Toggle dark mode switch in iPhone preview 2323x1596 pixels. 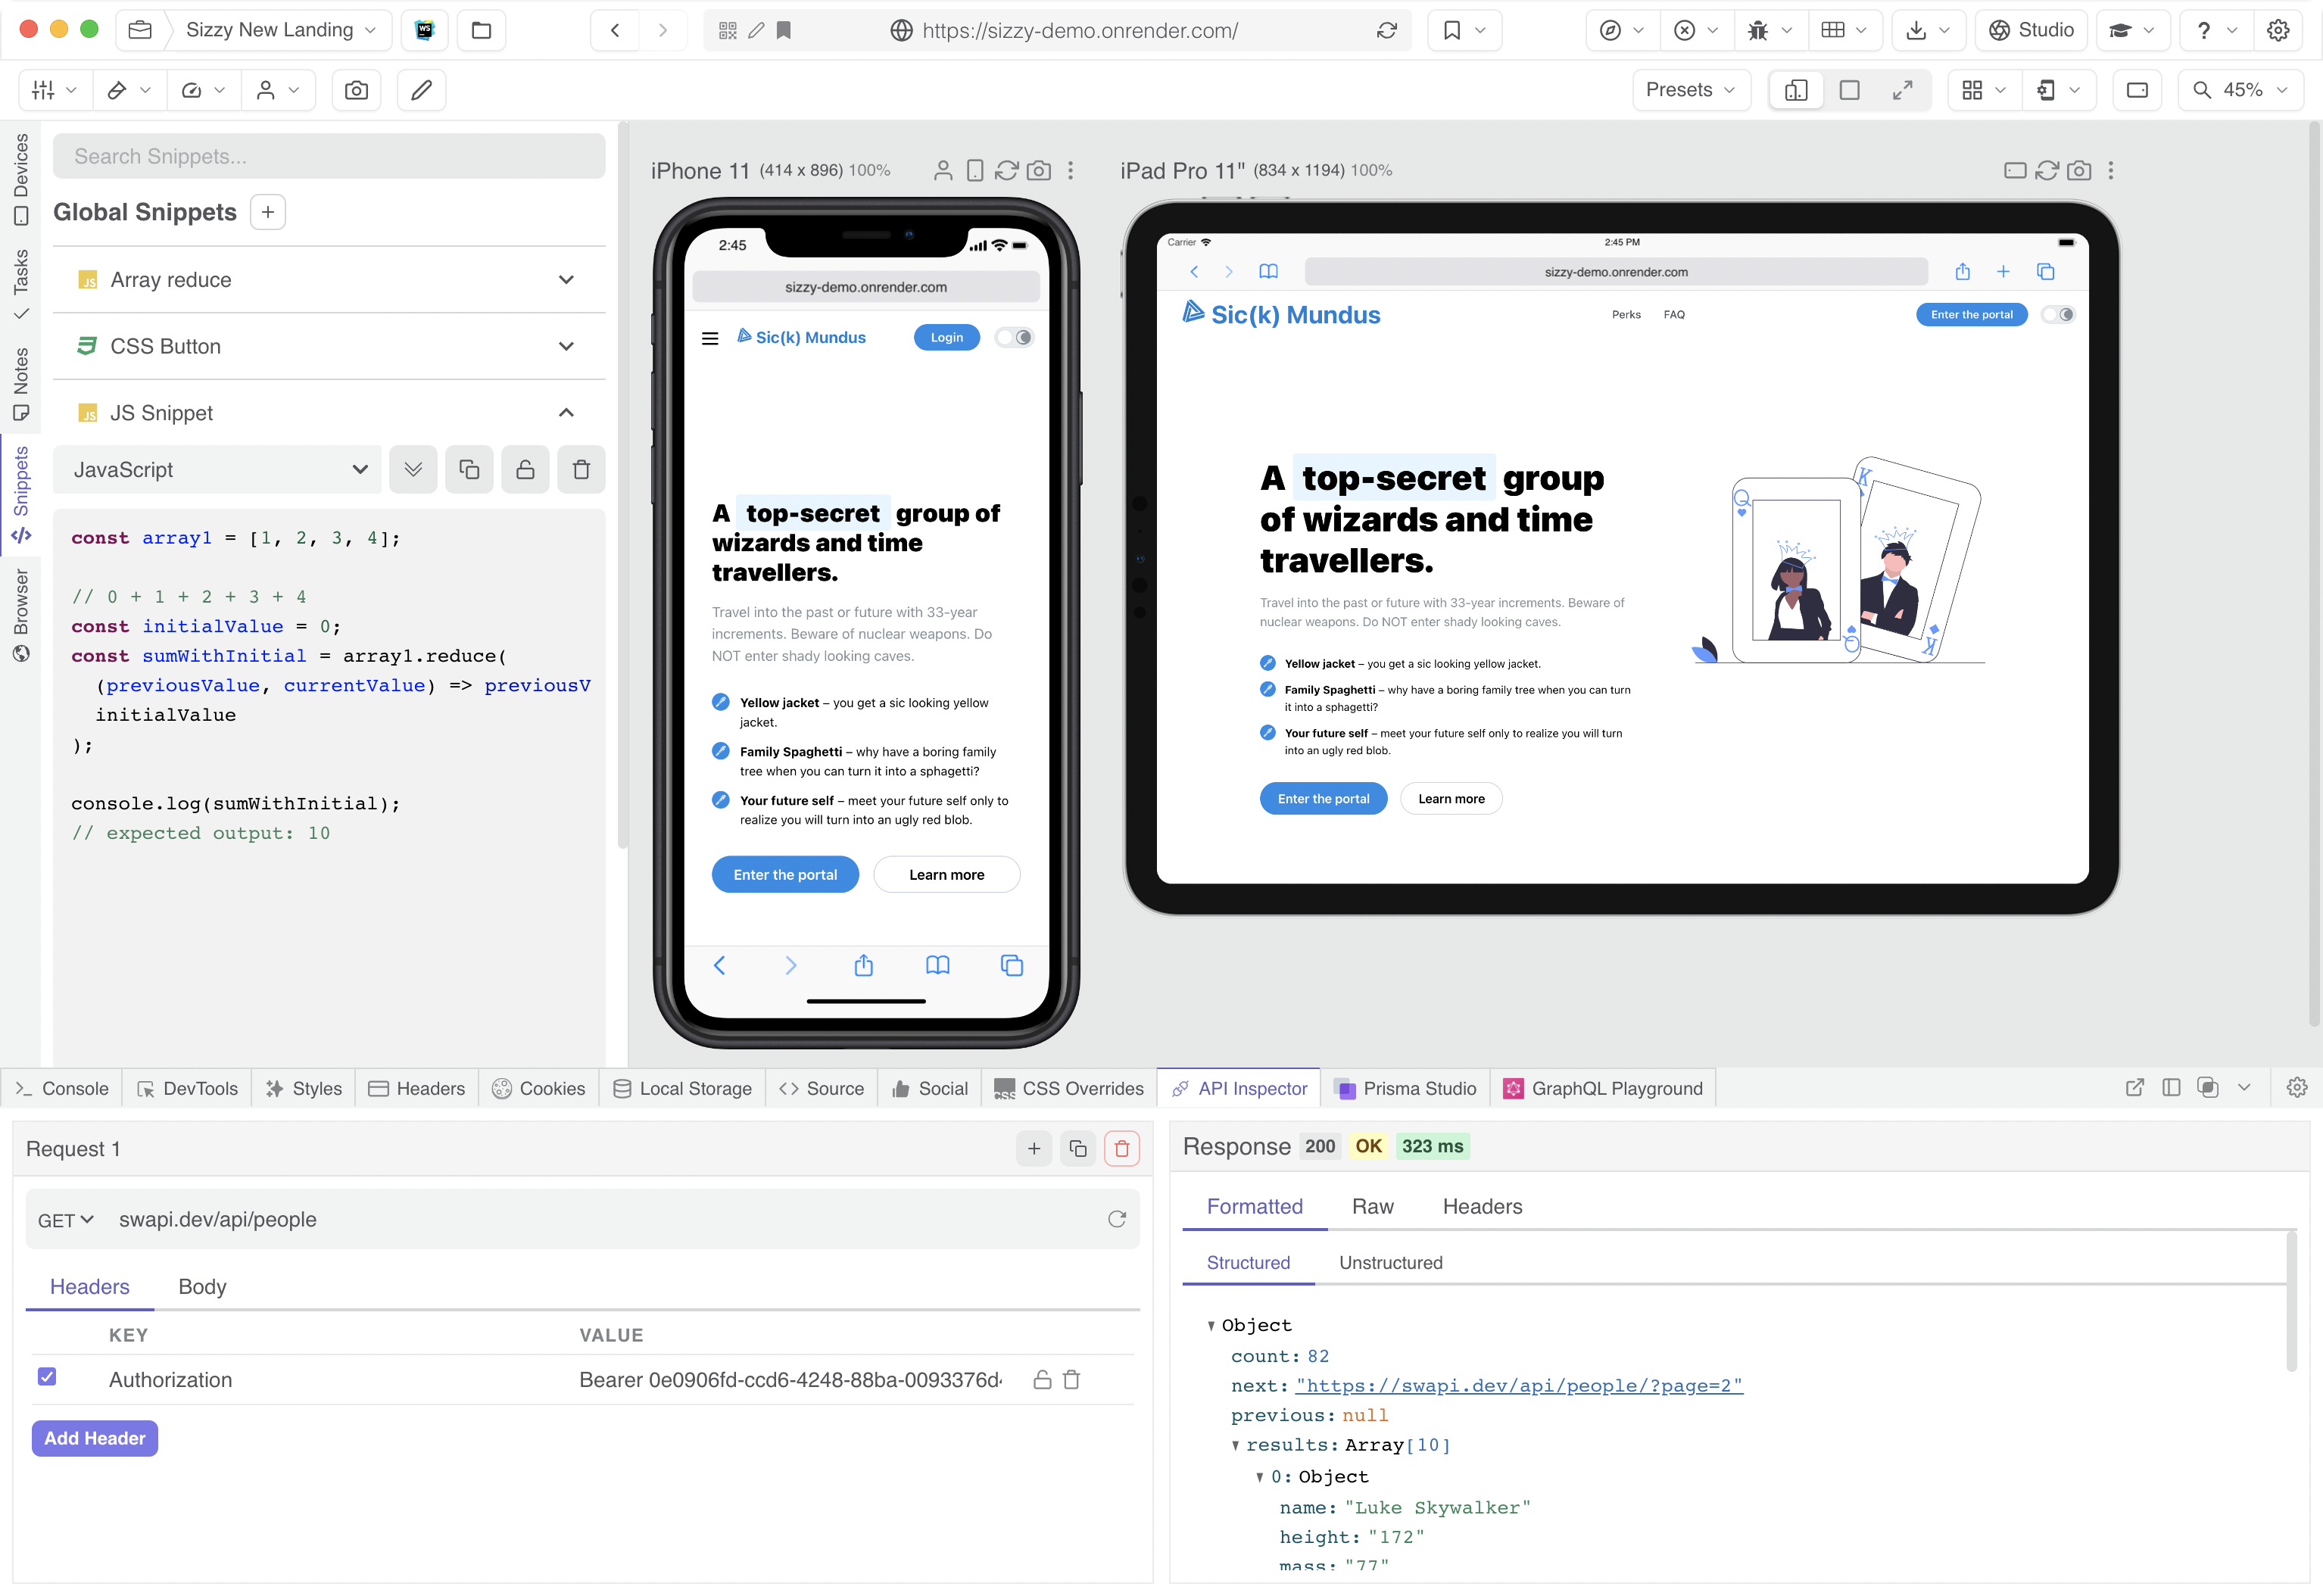click(x=1015, y=338)
